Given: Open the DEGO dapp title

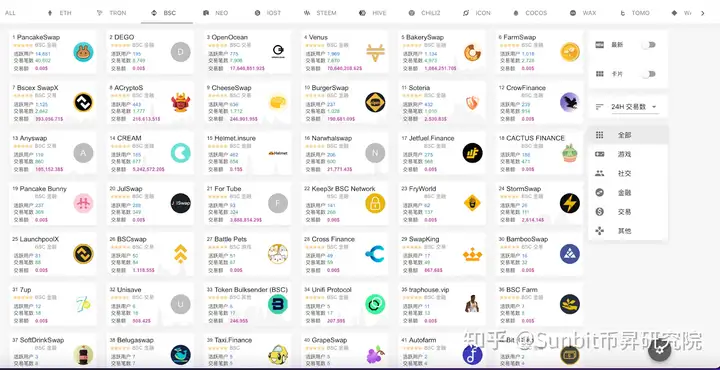Looking at the screenshot, I should [124, 37].
